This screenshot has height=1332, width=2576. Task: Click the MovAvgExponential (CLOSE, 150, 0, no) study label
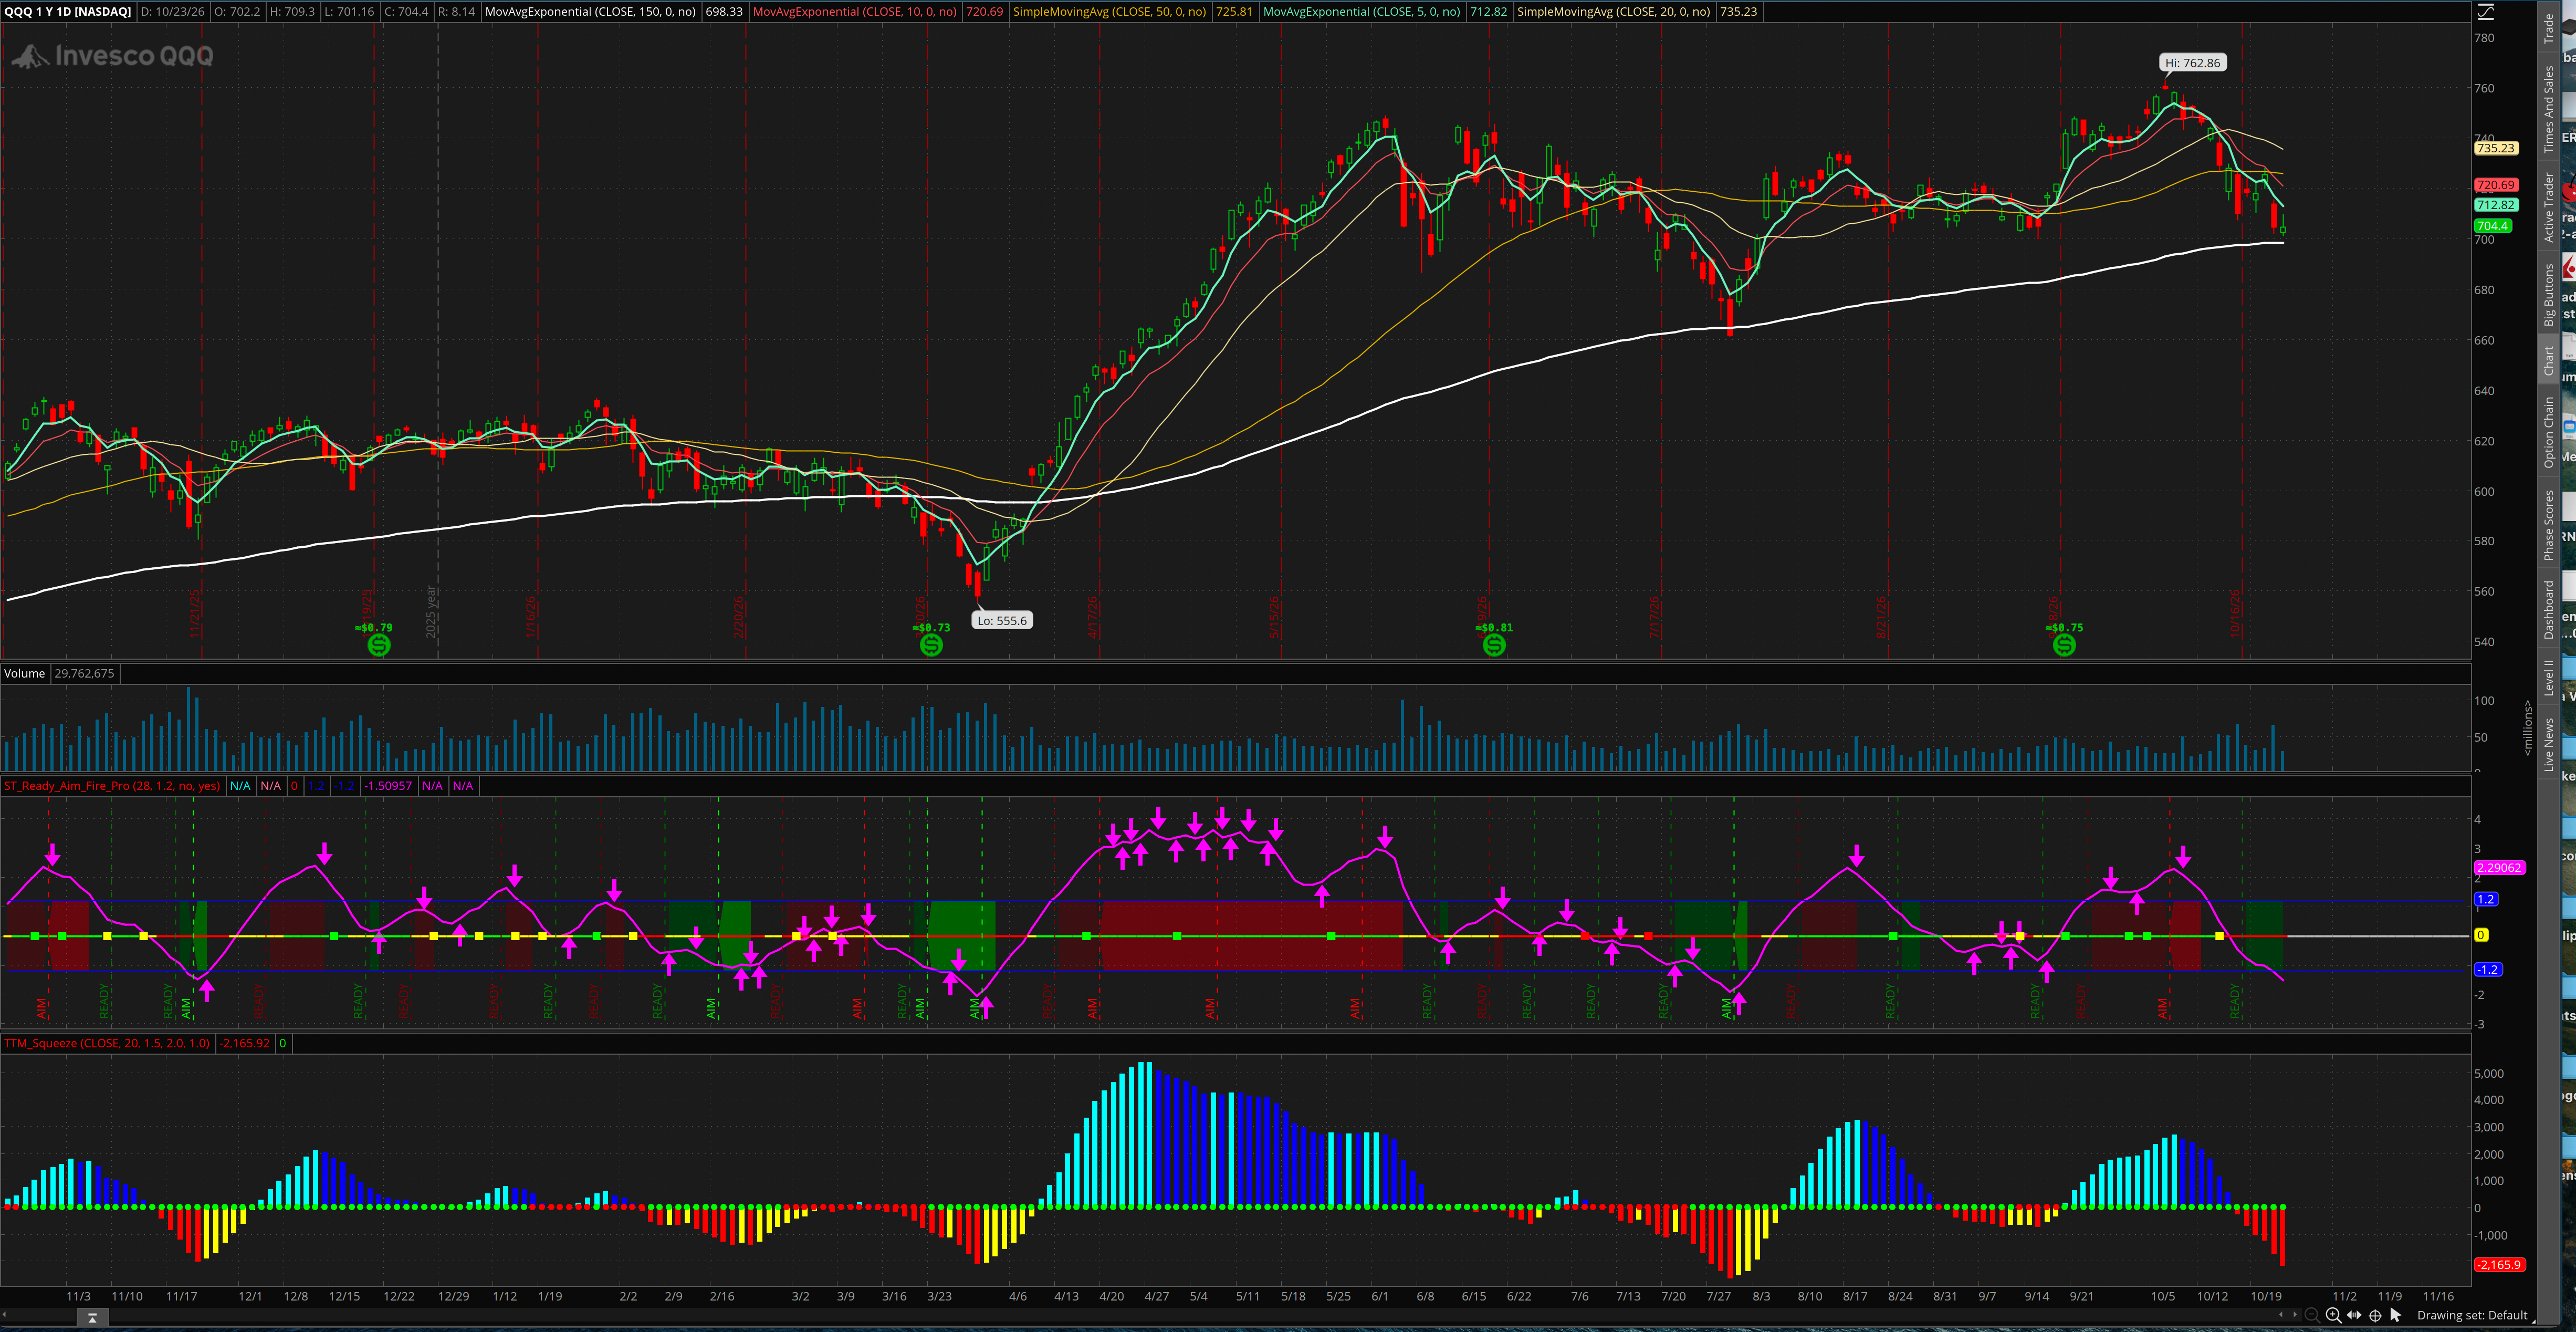[590, 11]
